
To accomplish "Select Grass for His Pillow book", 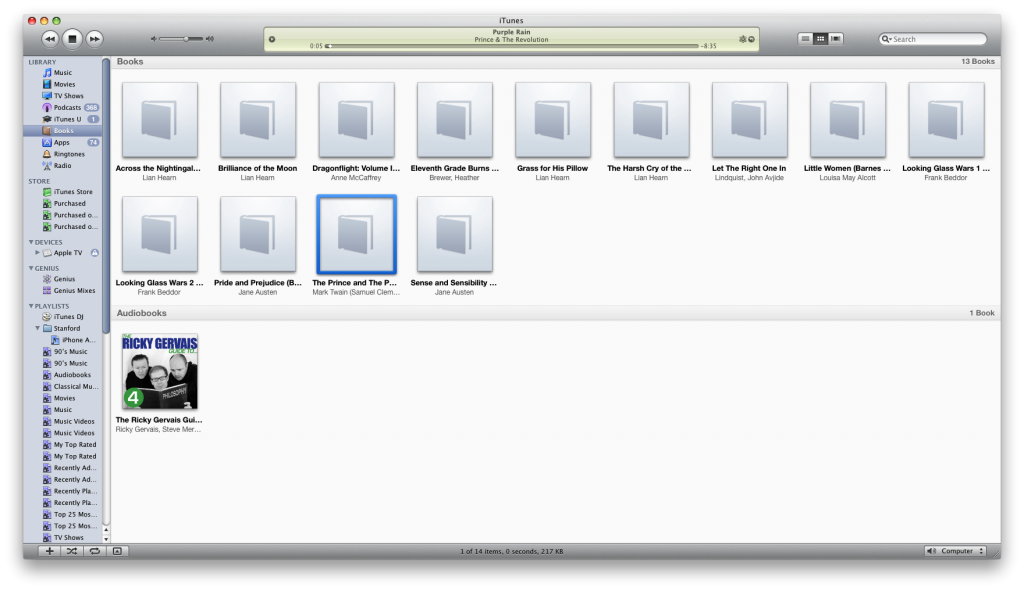I will pos(553,120).
